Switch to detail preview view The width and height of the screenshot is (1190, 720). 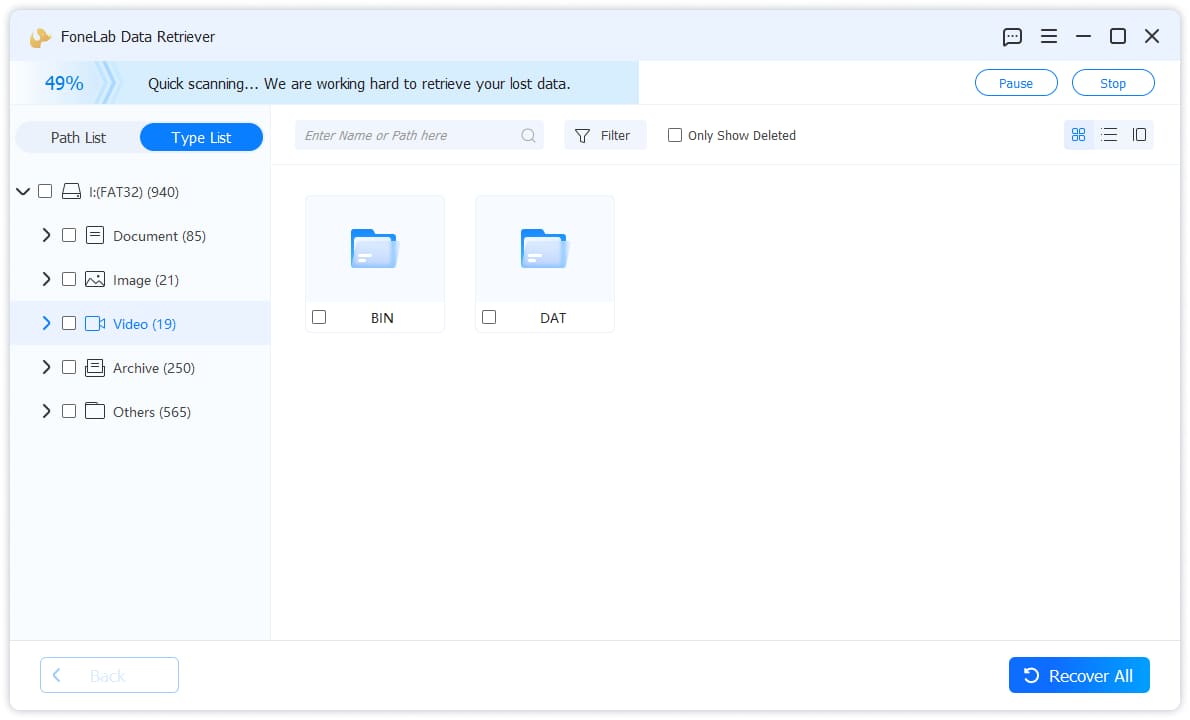1139,135
